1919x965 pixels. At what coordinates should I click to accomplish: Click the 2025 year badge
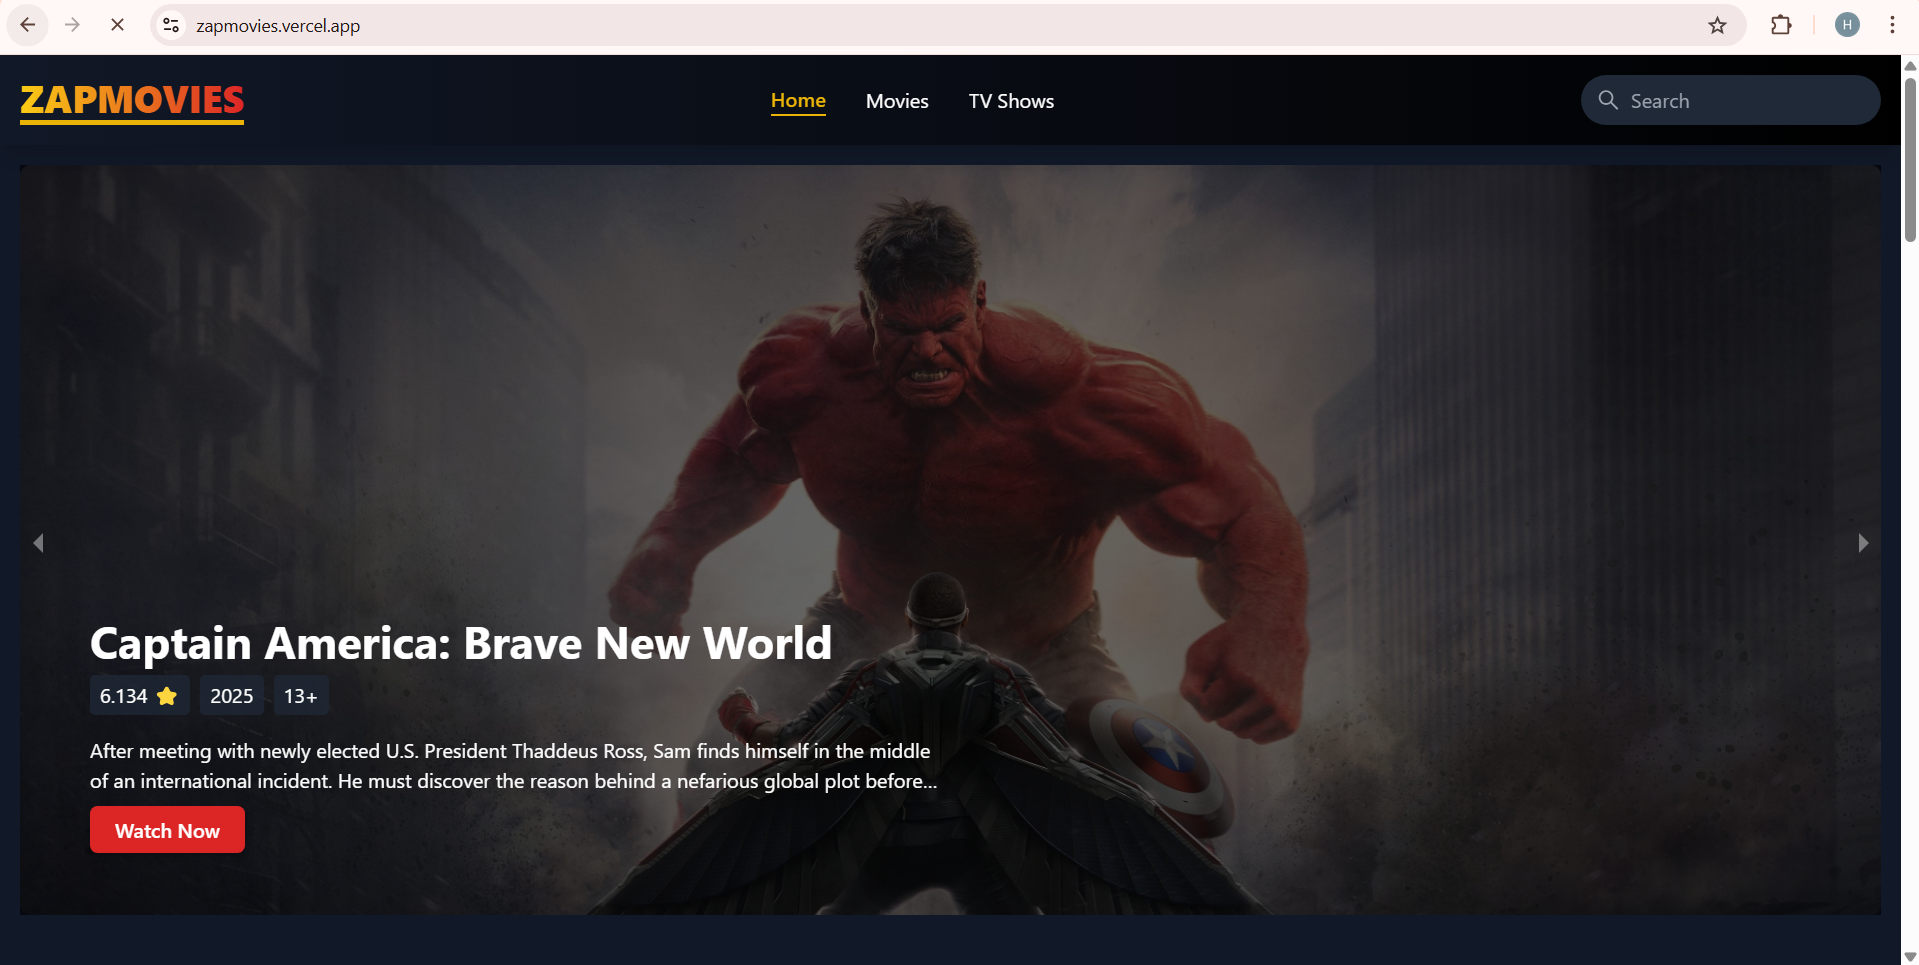click(x=231, y=696)
